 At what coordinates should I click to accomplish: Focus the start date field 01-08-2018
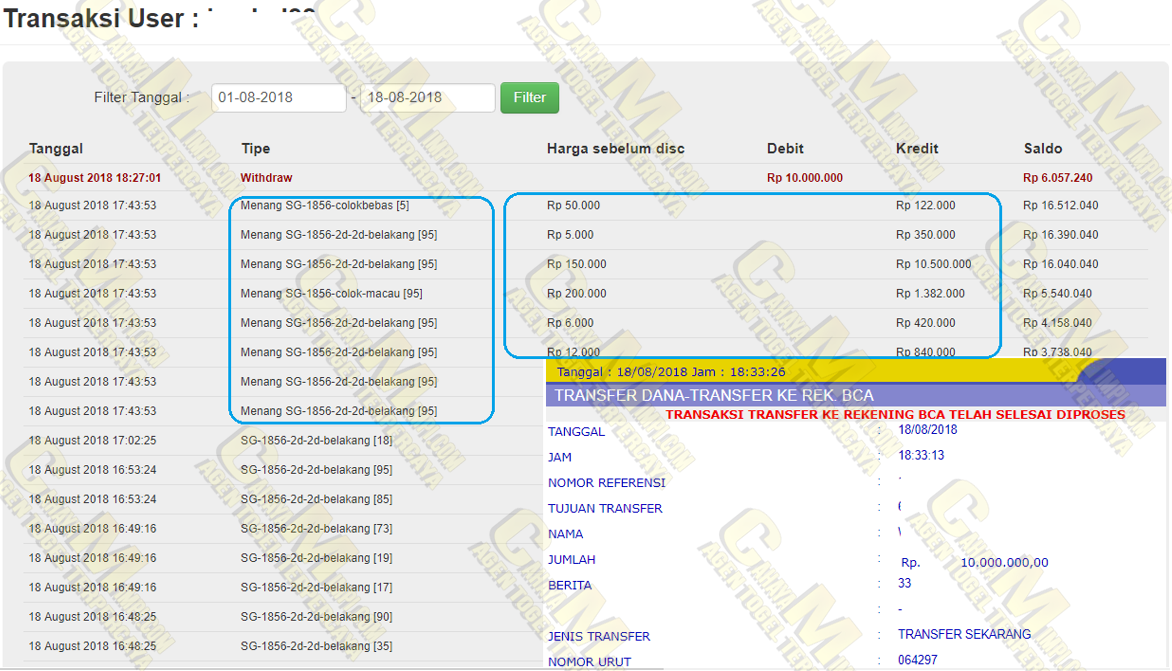tap(278, 98)
